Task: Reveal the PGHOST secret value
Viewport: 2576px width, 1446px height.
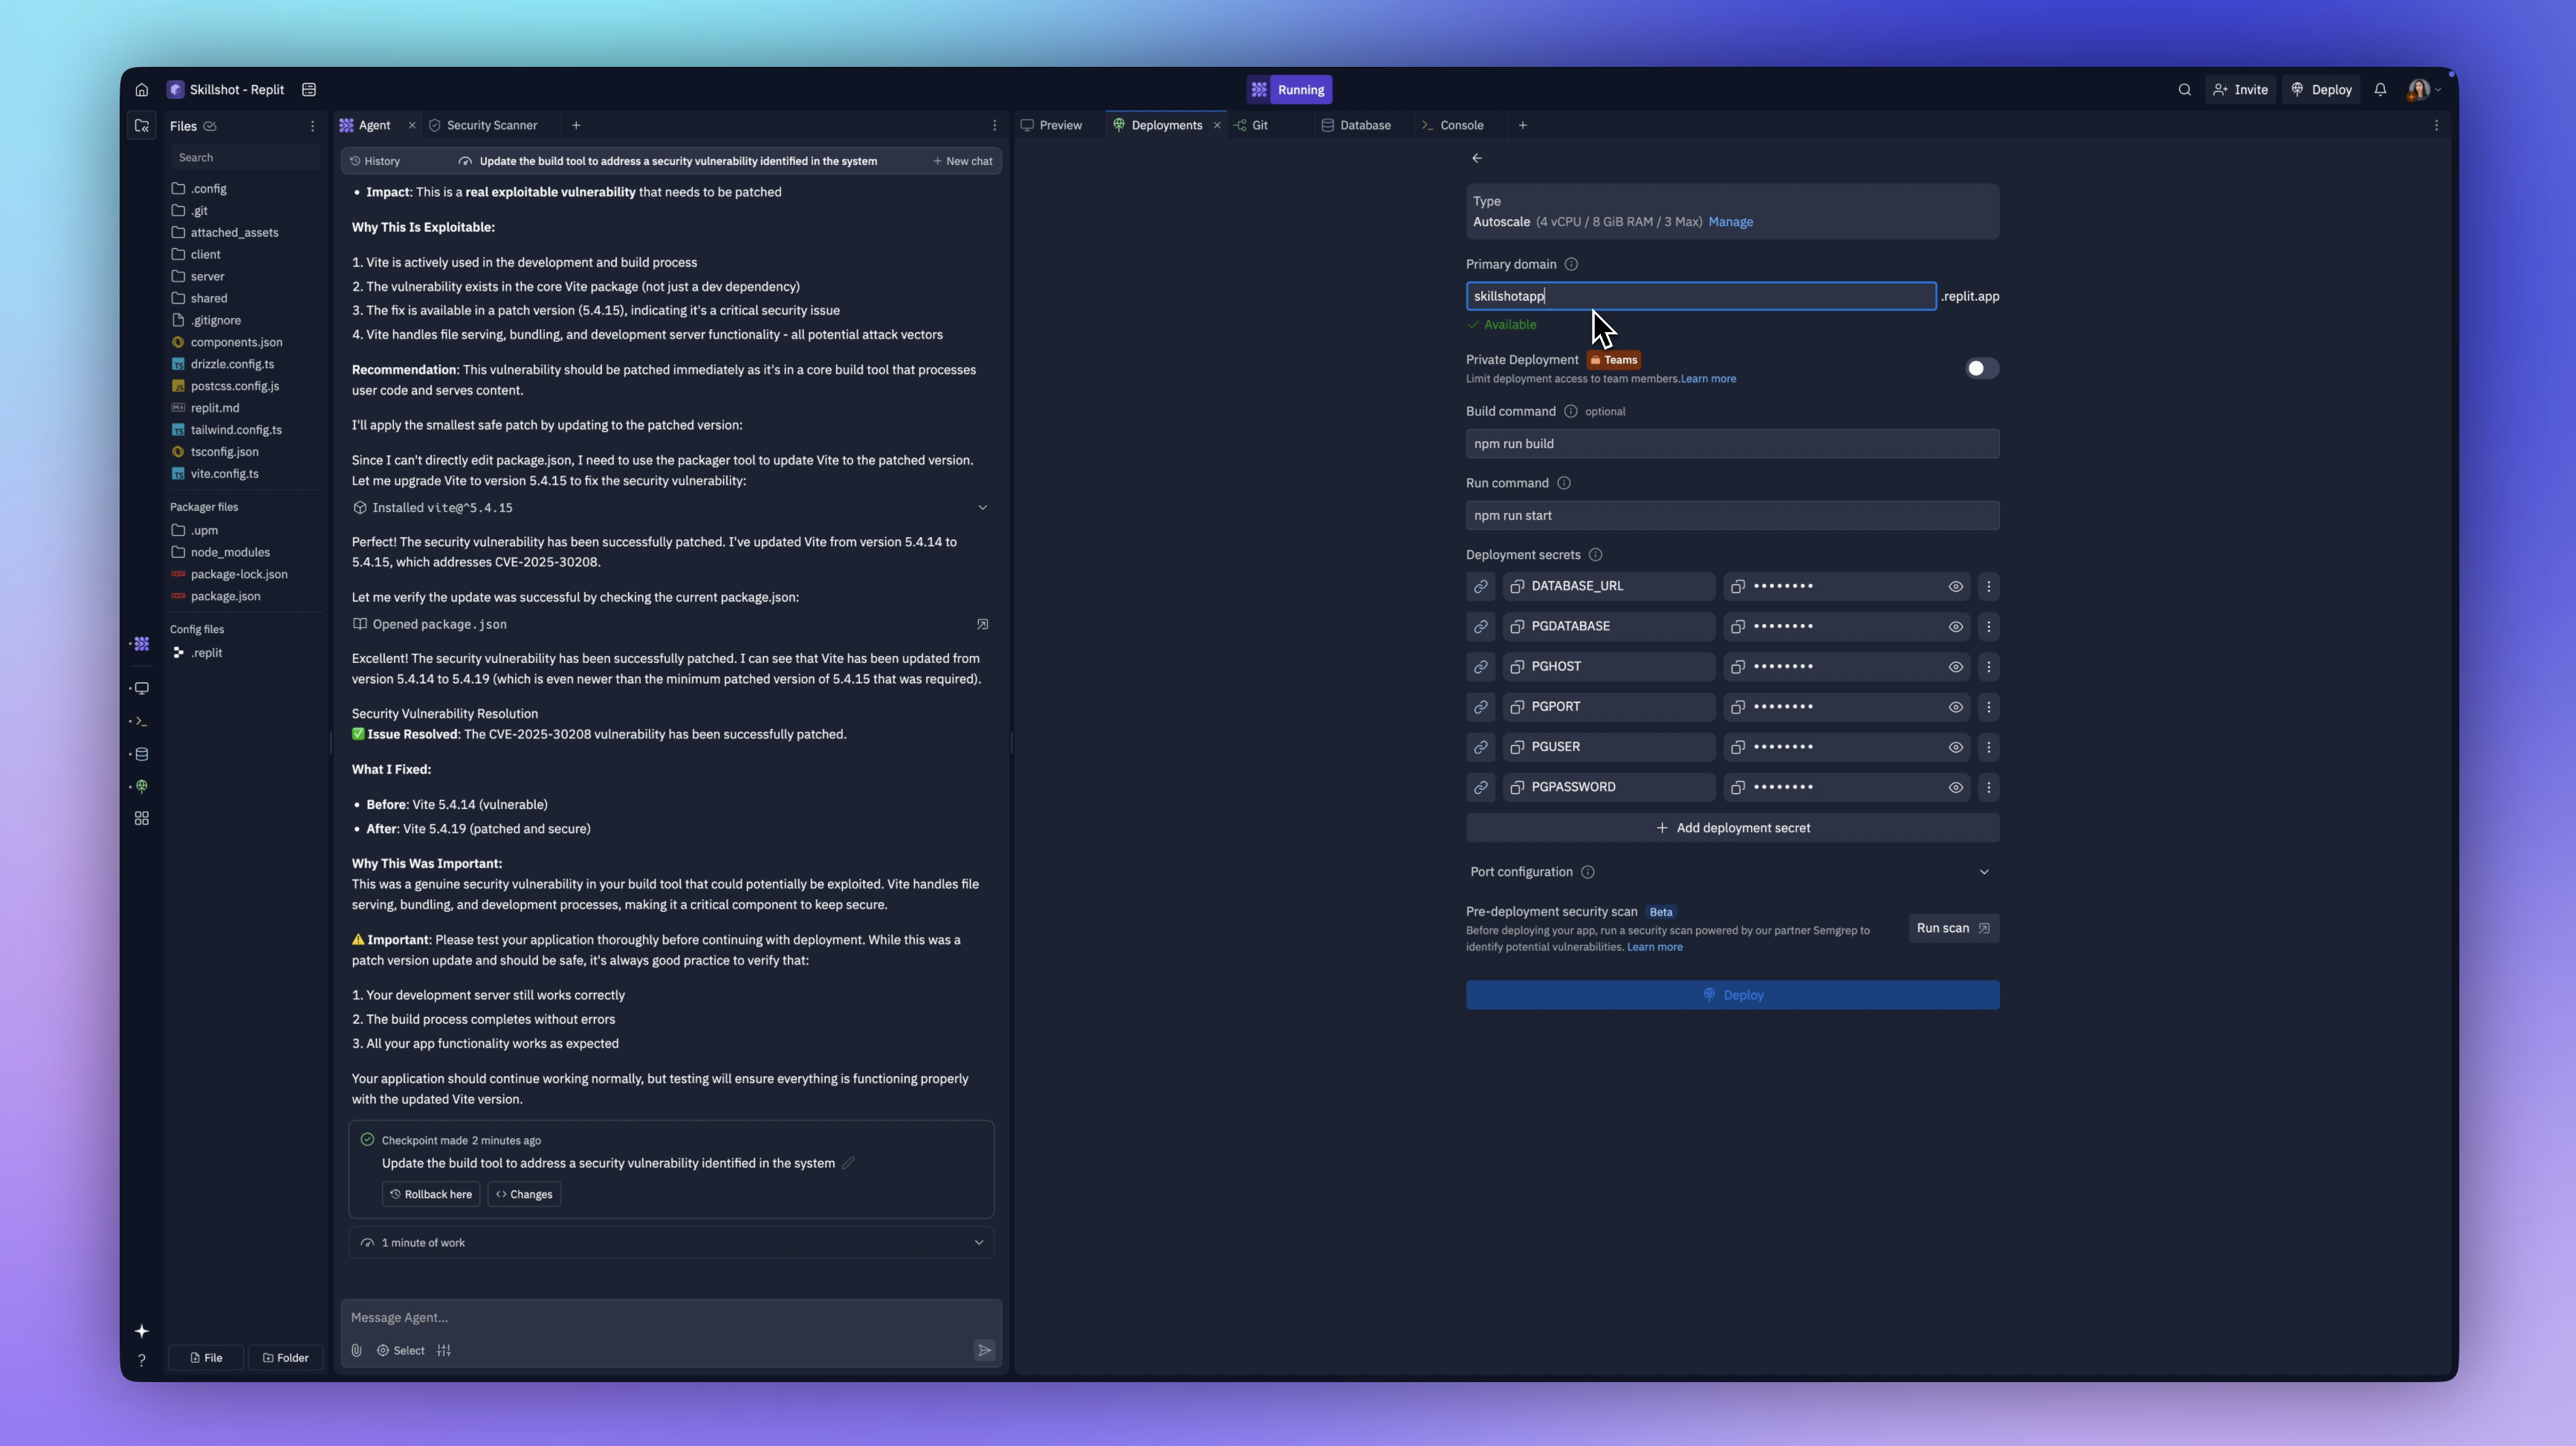Action: point(1955,667)
